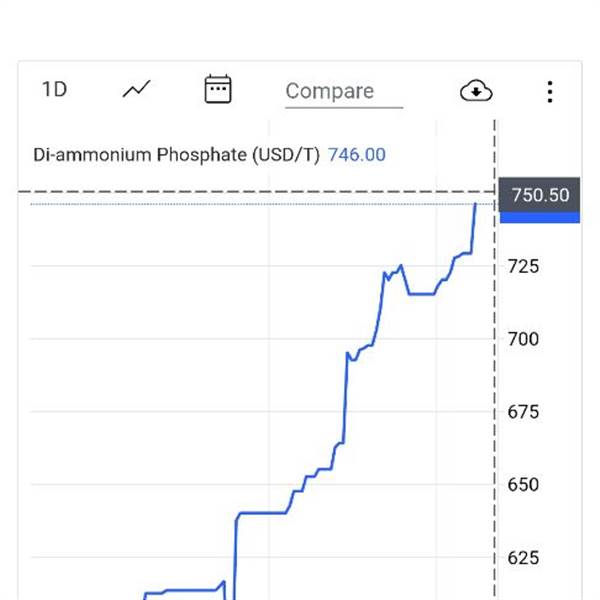The image size is (600, 600).
Task: Click the dashed horizontal crosshair line
Action: point(256,191)
